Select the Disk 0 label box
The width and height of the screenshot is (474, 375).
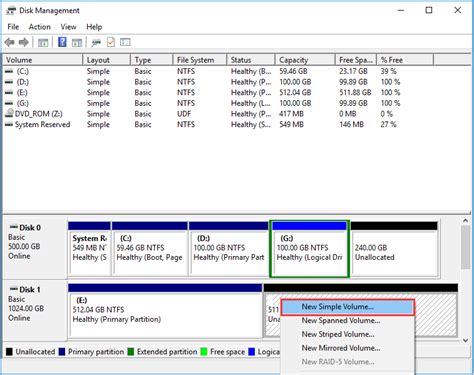35,247
